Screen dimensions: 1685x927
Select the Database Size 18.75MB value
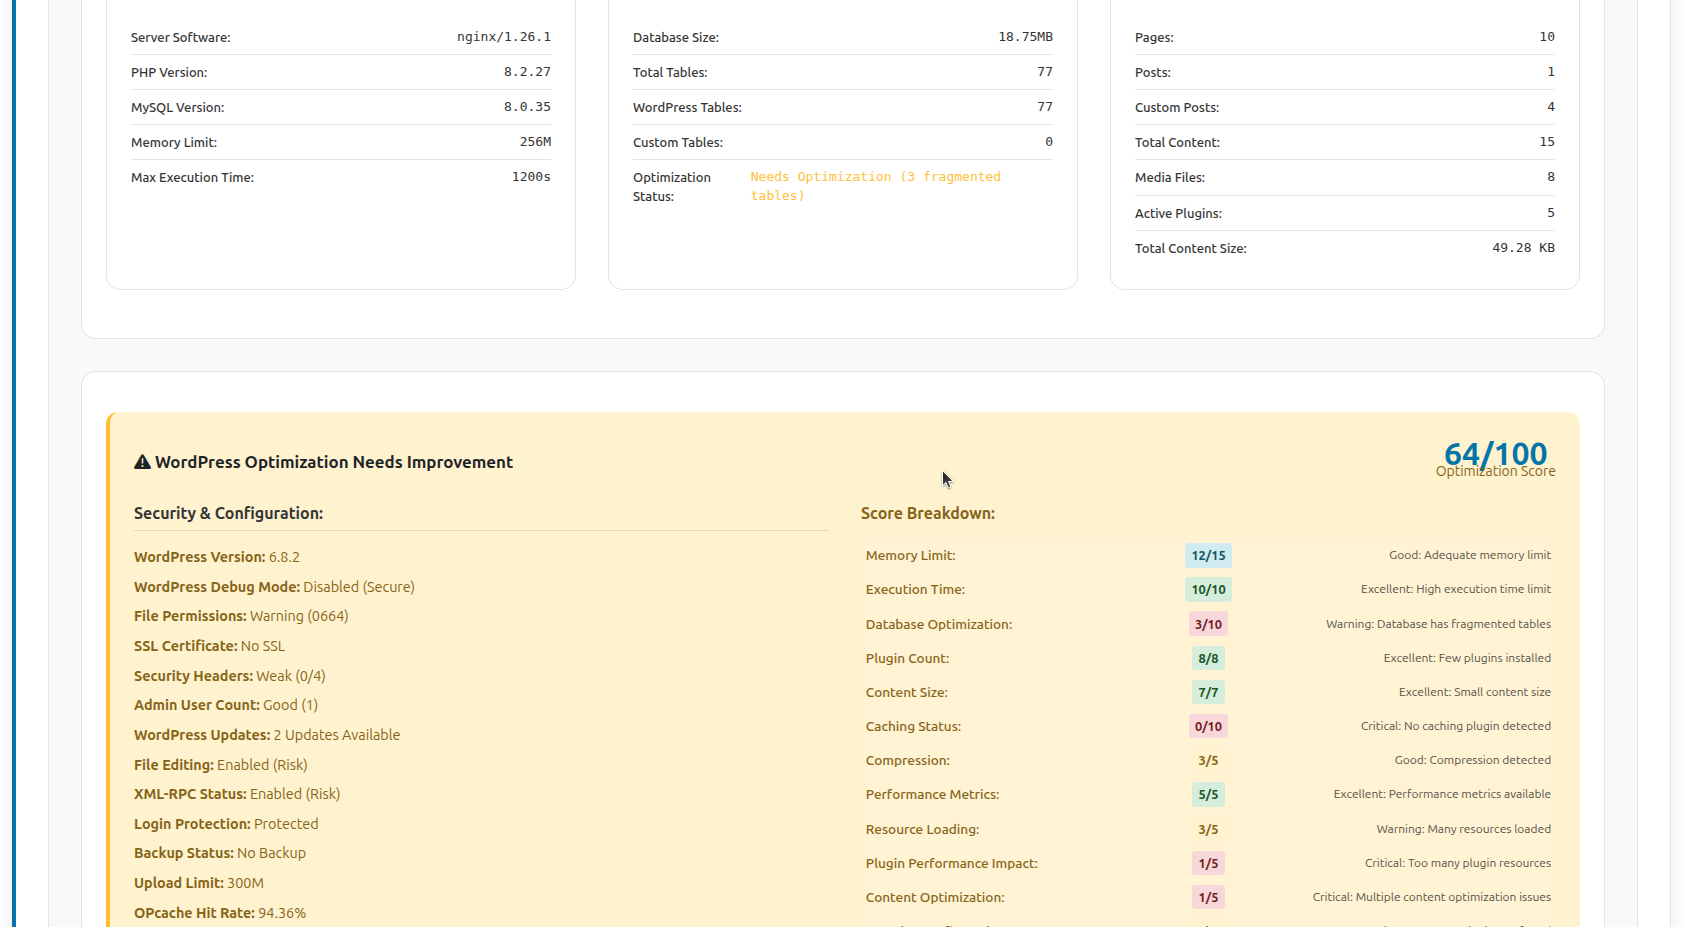pyautogui.click(x=1025, y=37)
